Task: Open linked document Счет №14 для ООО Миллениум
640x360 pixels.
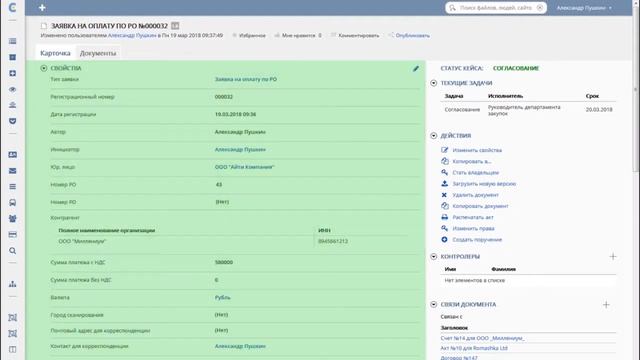Action: pos(482,338)
